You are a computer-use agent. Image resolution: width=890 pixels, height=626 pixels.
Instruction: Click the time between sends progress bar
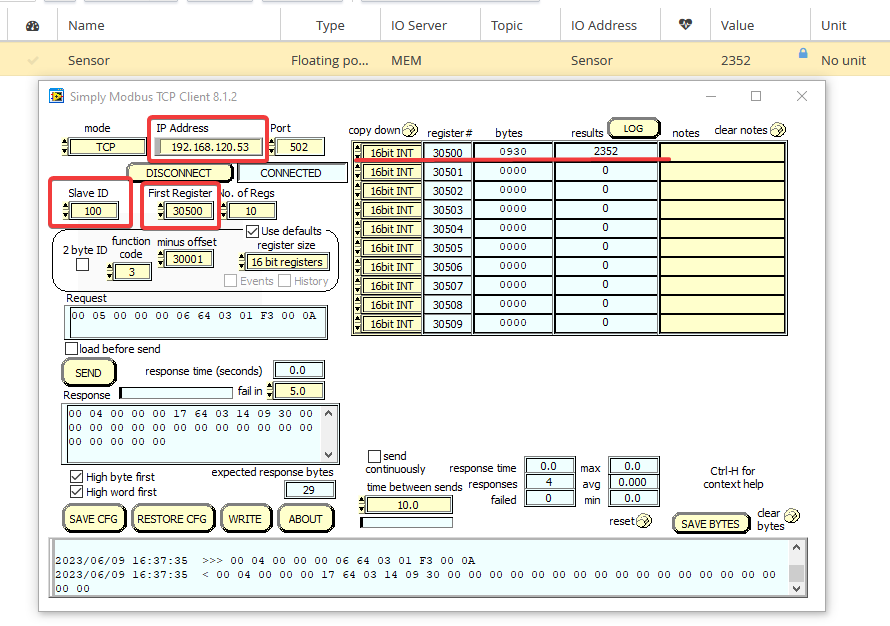point(406,522)
